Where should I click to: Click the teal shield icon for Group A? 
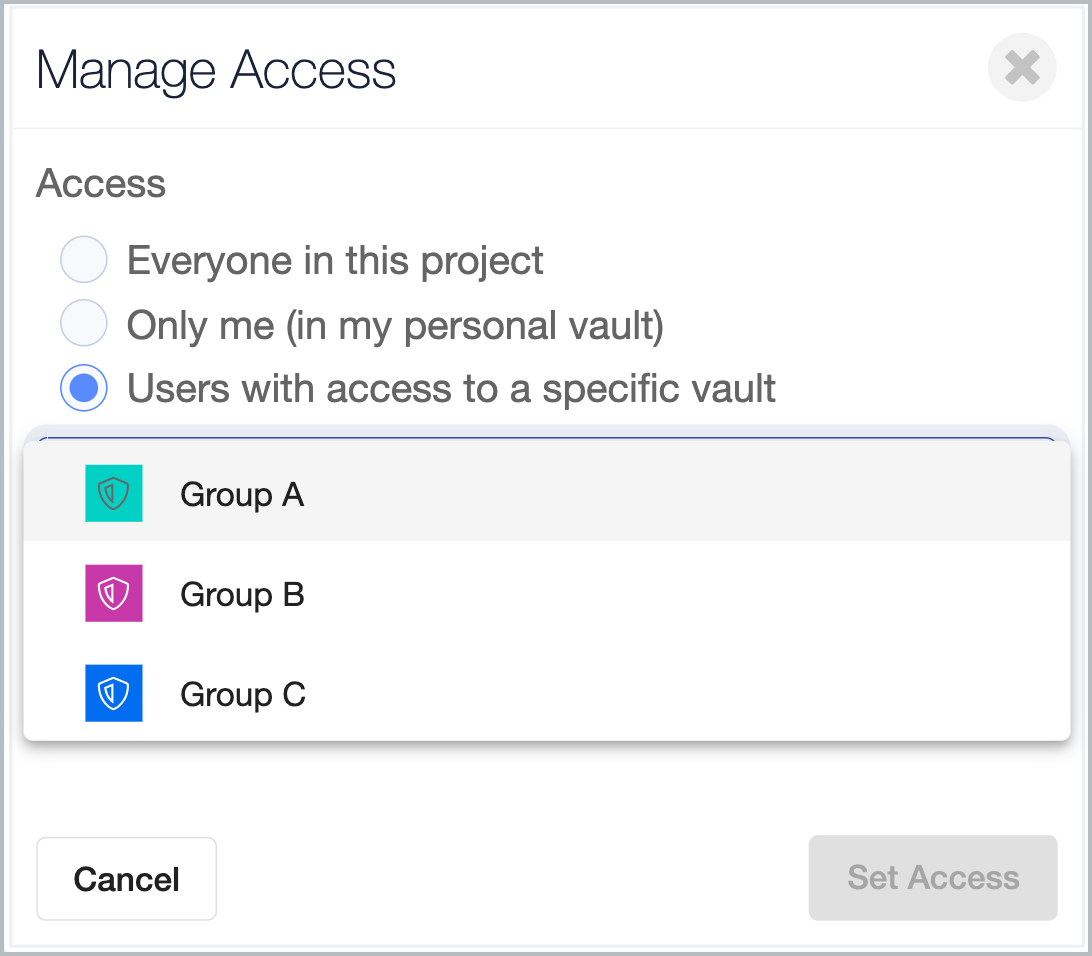click(114, 493)
